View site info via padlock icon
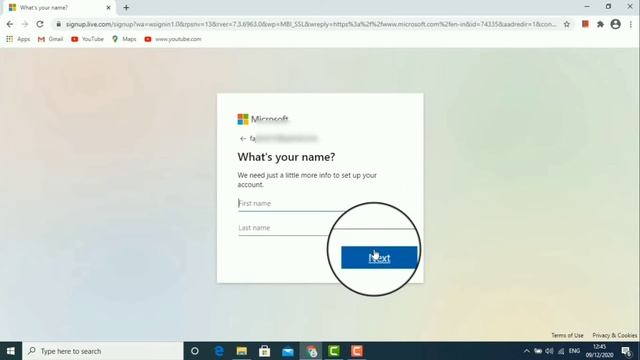Viewport: 640px width, 360px height. tap(58, 24)
